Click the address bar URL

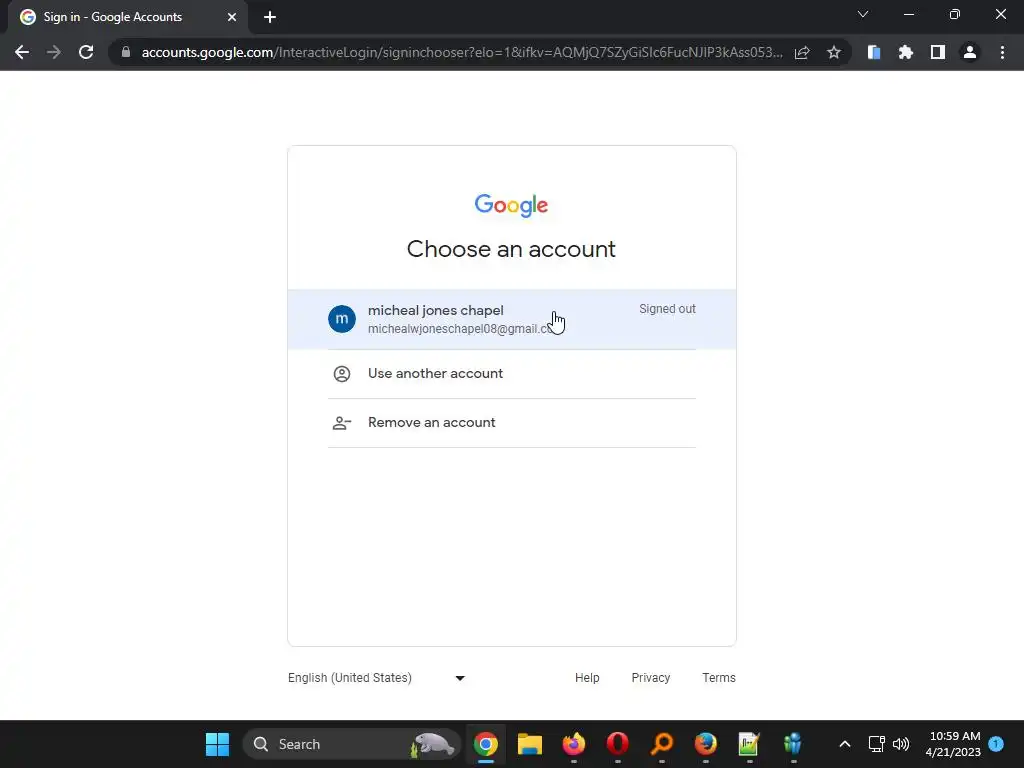tap(461, 52)
